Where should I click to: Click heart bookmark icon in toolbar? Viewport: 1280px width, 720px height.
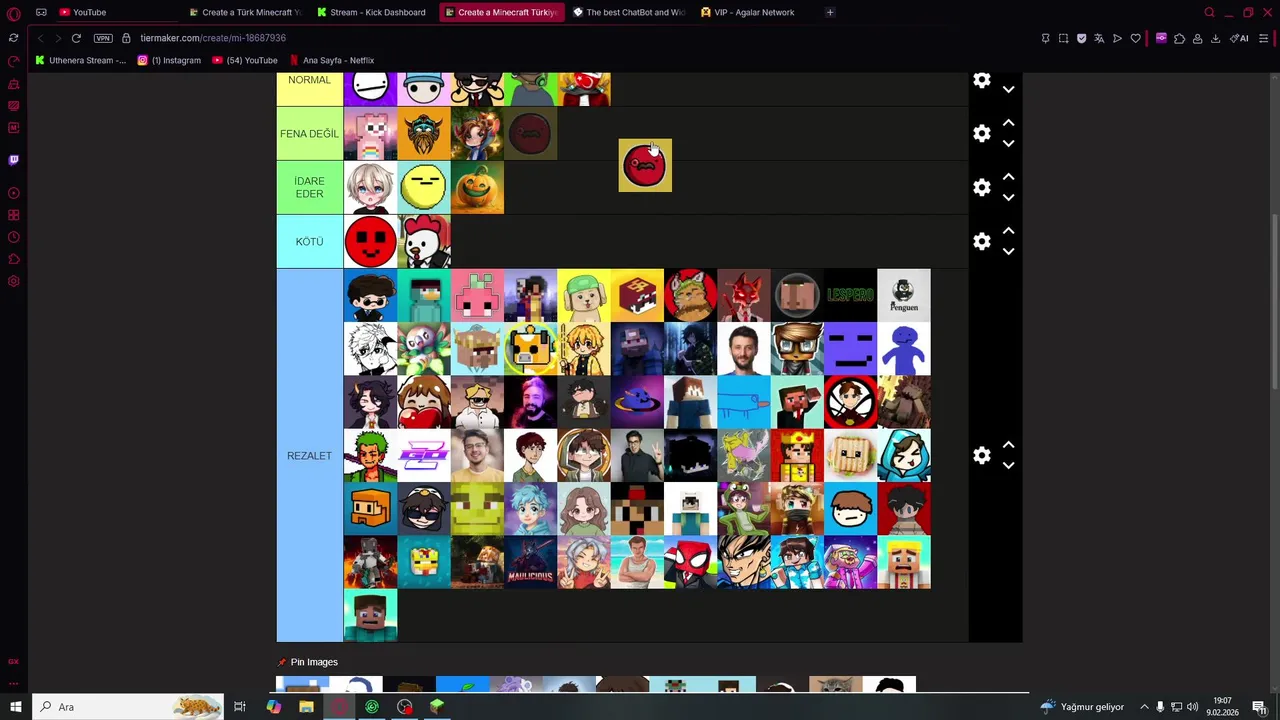[1135, 38]
